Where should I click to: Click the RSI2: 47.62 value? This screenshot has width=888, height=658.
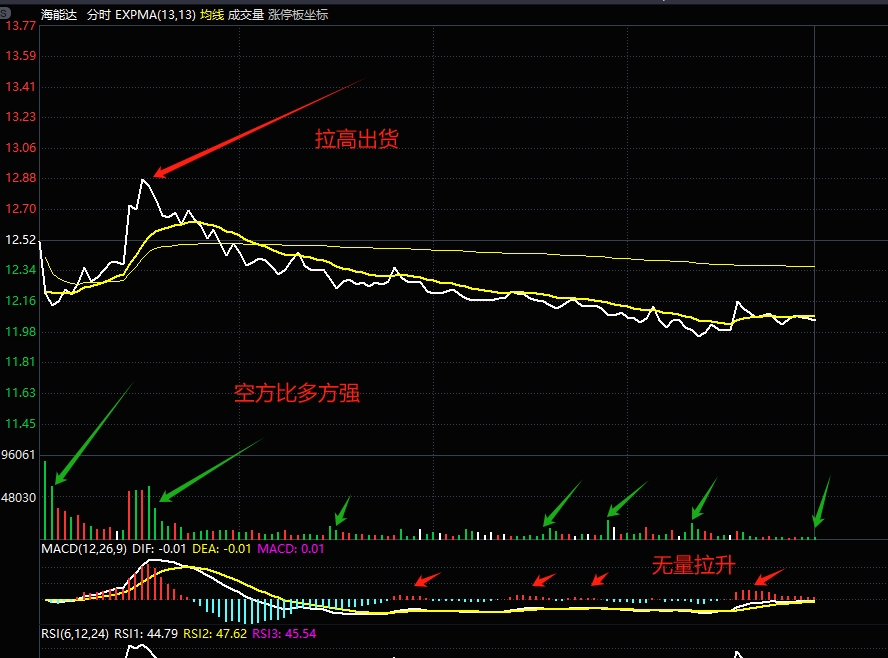[x=215, y=634]
